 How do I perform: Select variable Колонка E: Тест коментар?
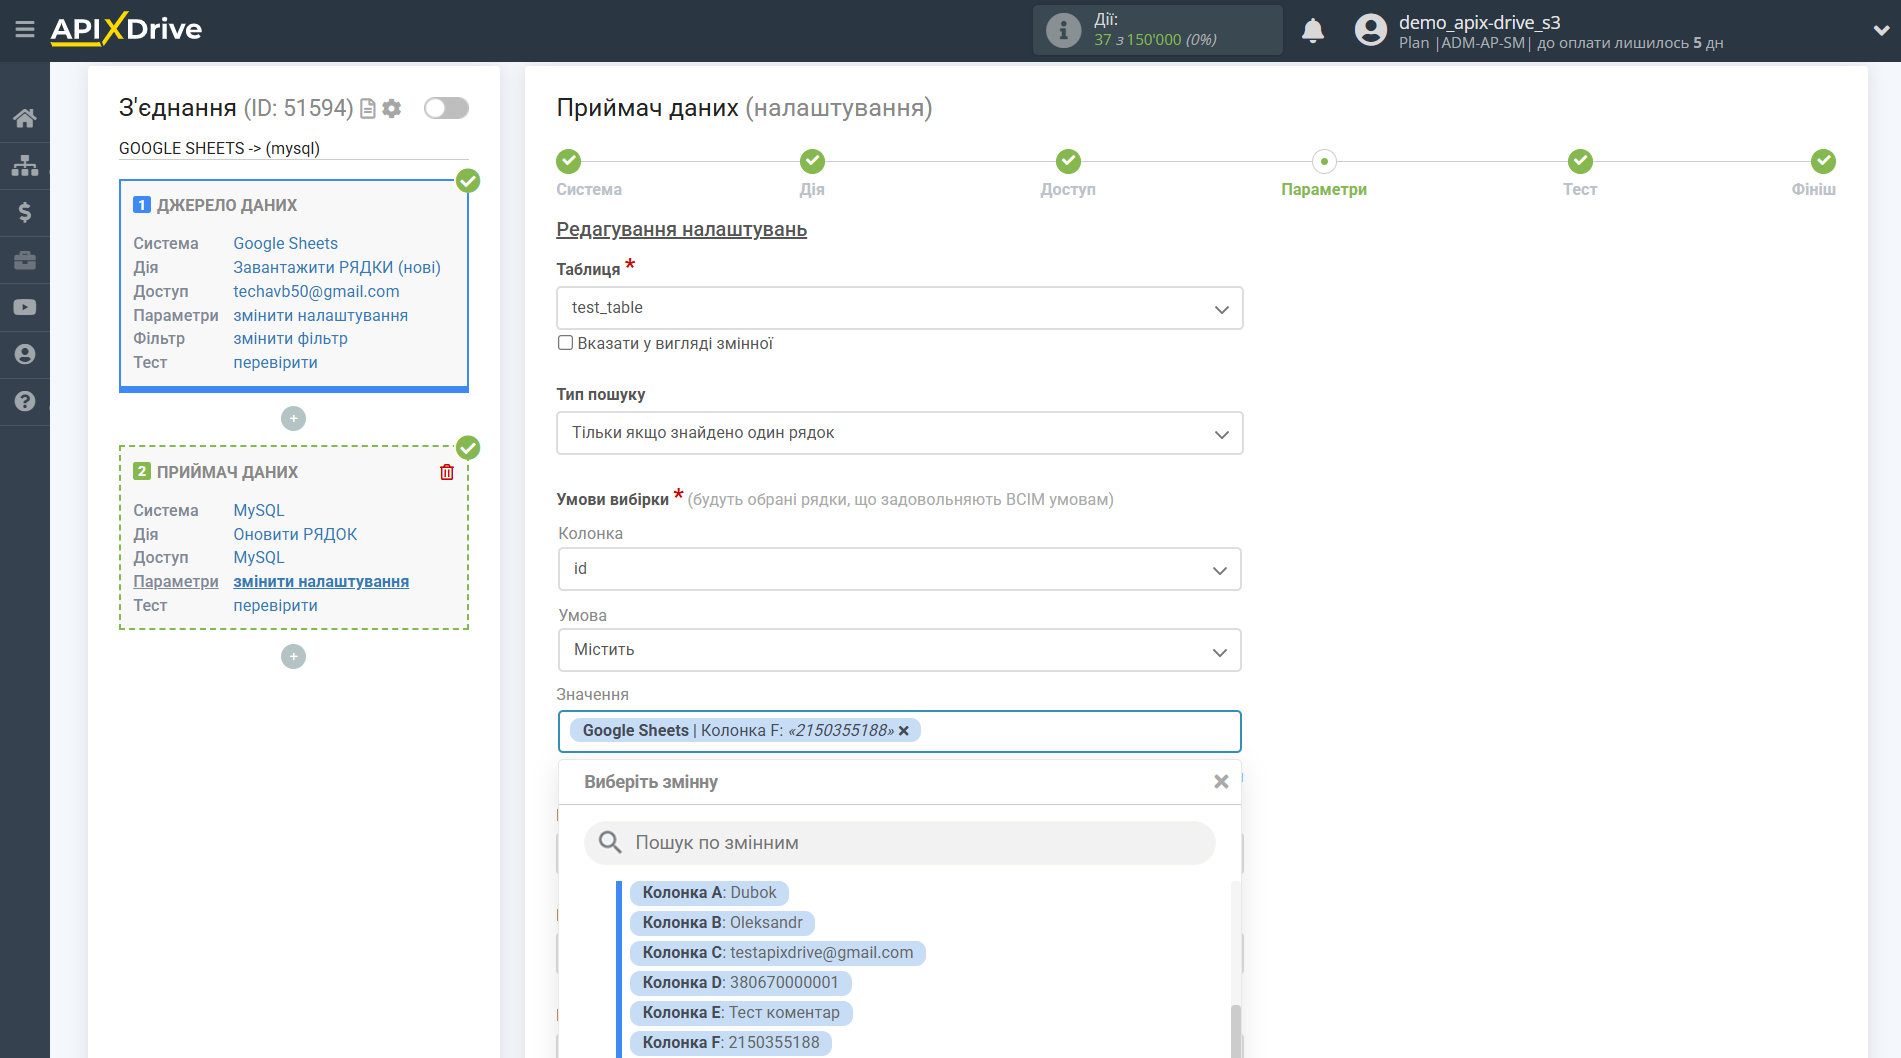point(741,1013)
